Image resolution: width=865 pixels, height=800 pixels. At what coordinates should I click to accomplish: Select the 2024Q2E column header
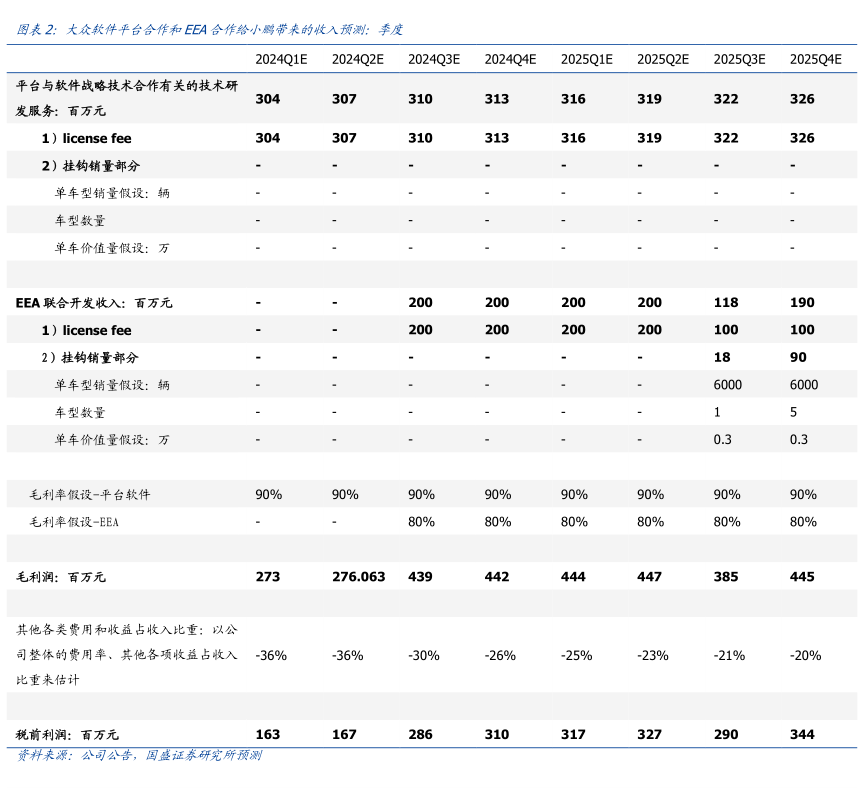pos(357,60)
